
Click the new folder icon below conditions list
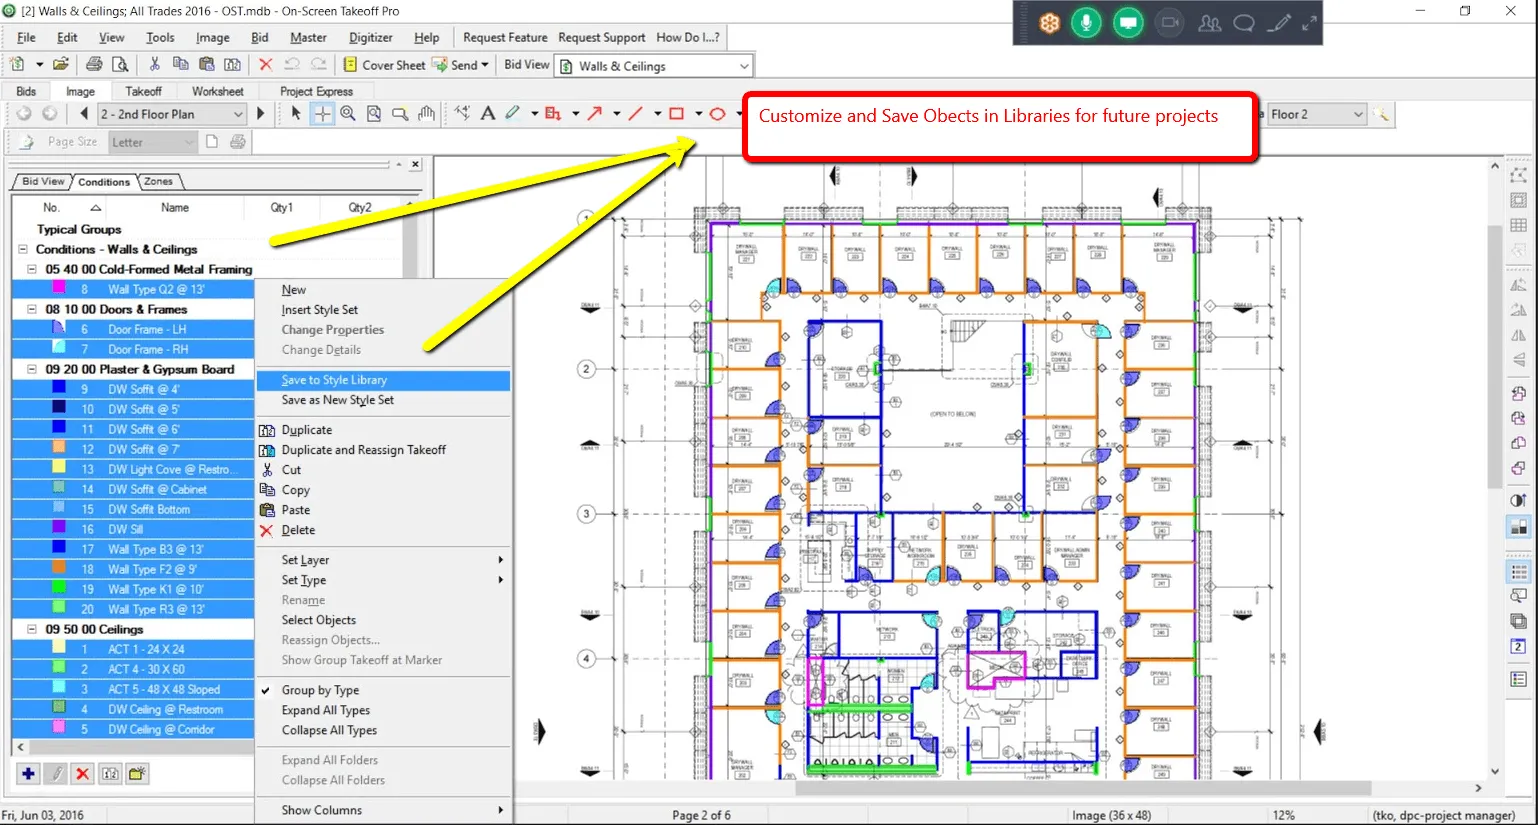pos(137,773)
